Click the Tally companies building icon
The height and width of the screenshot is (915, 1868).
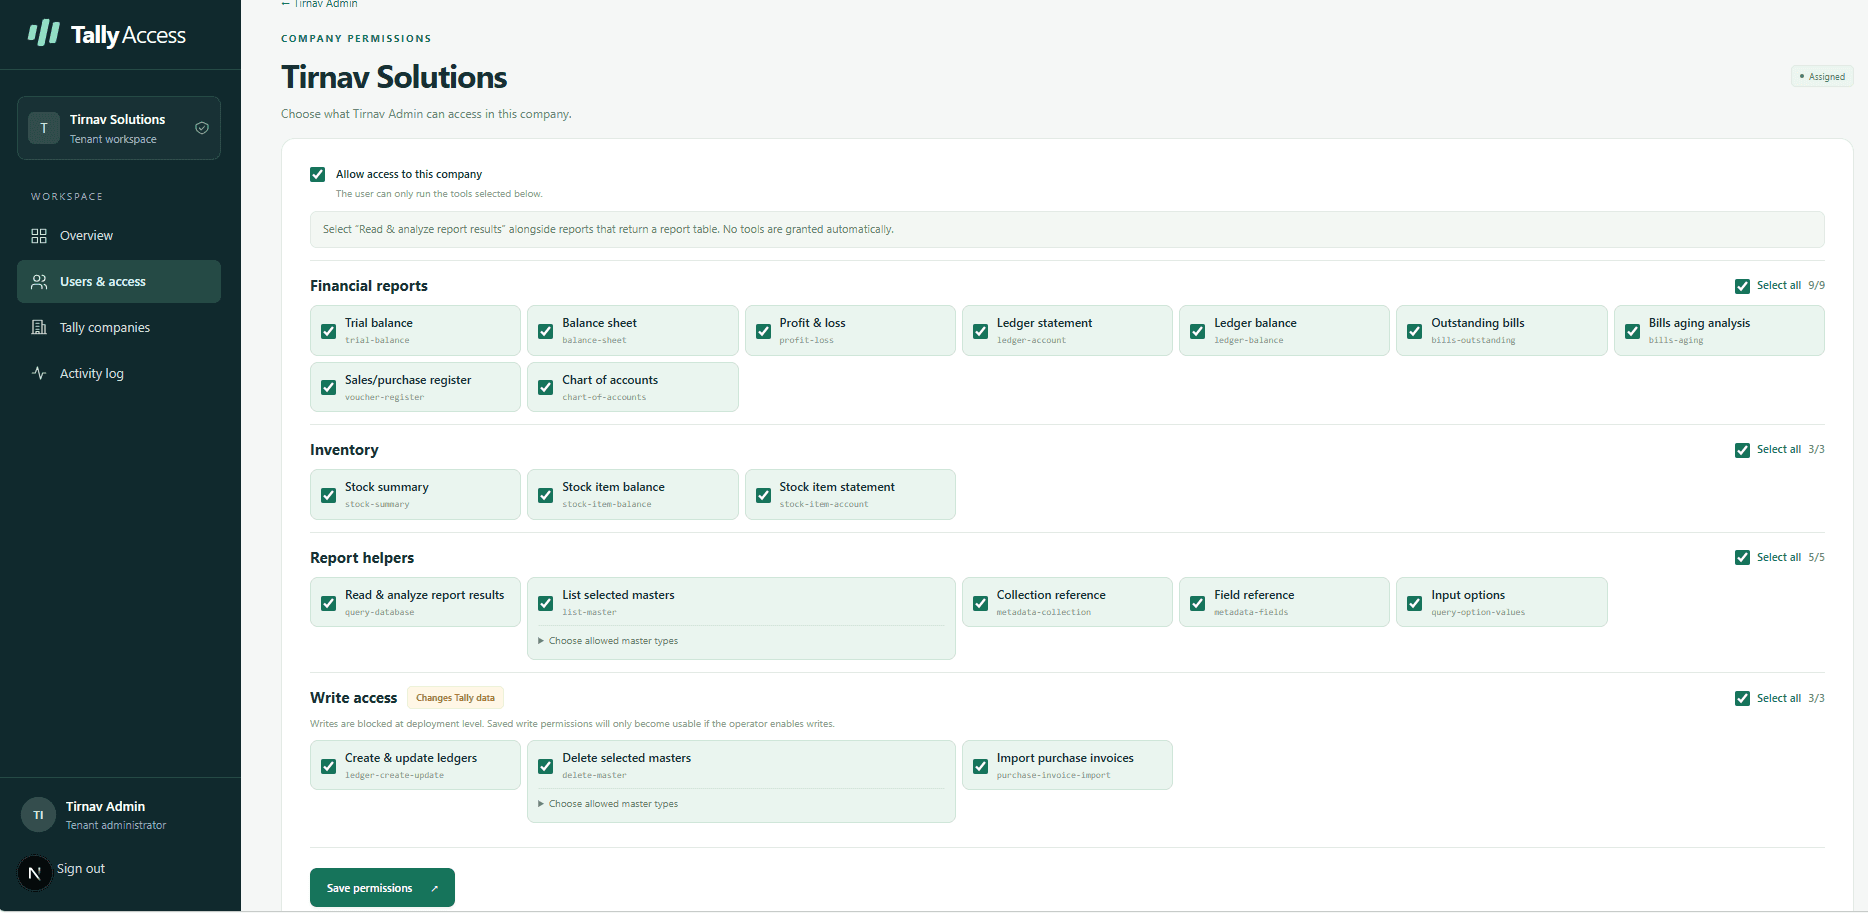(39, 328)
